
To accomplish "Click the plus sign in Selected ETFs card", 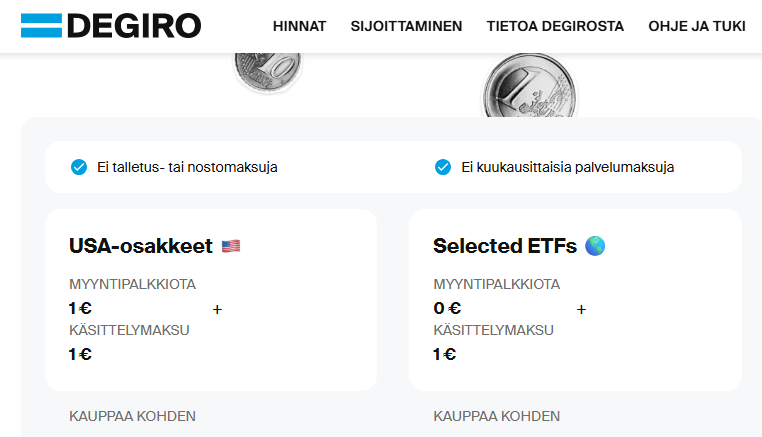I will (581, 310).
